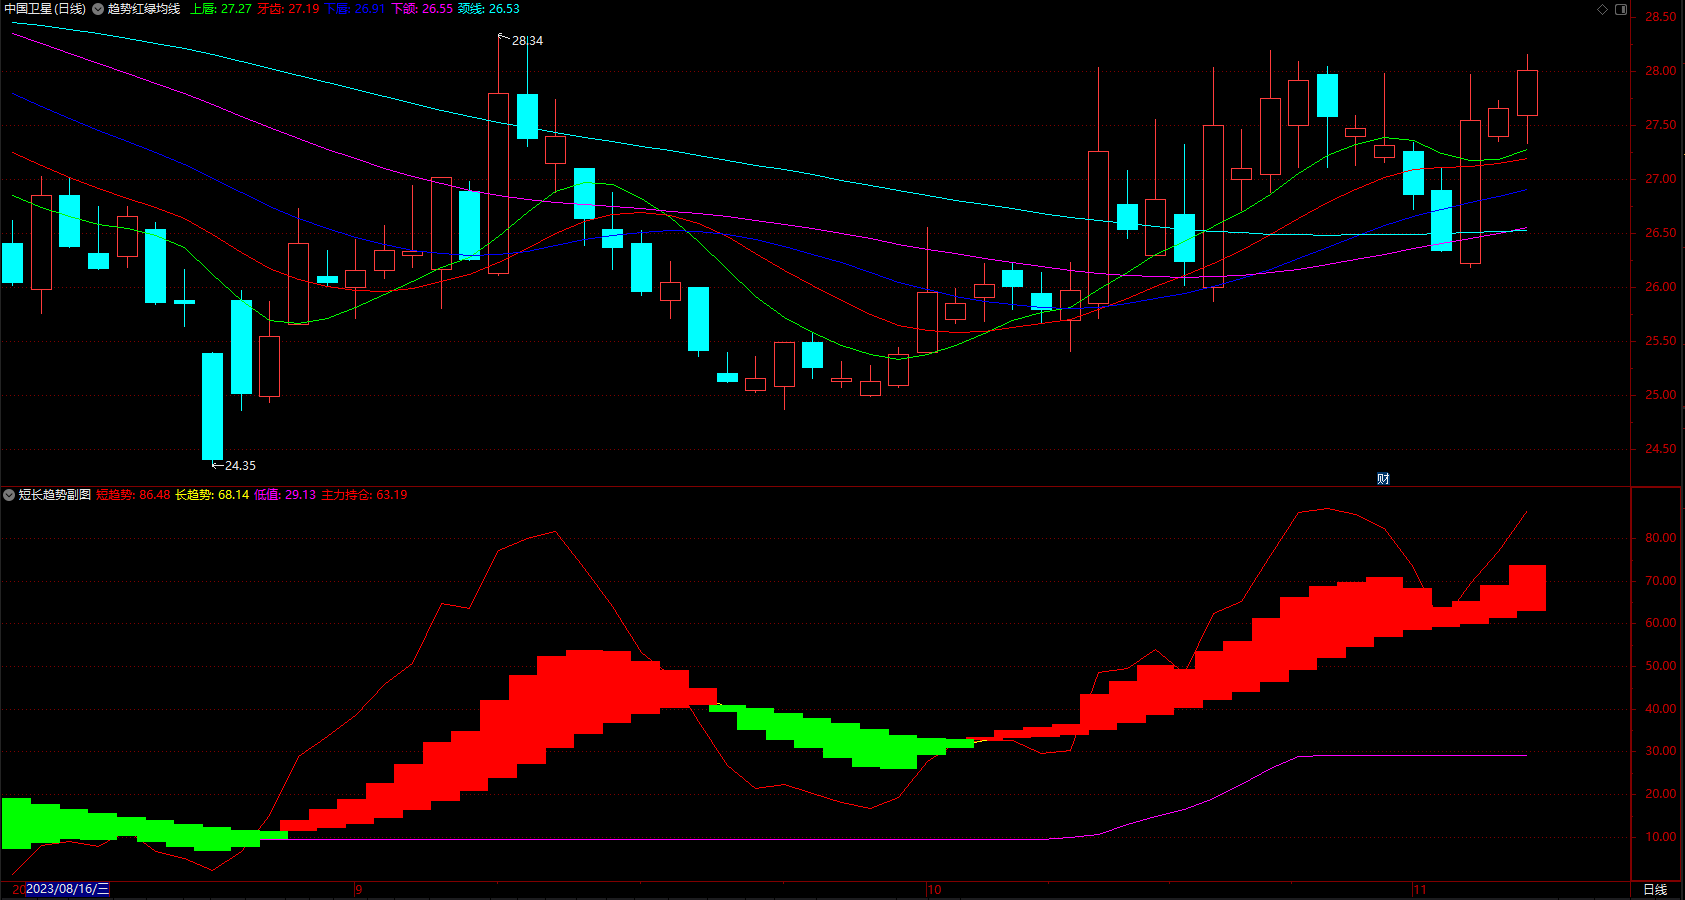Click the 27.50 price axis label
This screenshot has height=900, width=1685.
point(1660,125)
